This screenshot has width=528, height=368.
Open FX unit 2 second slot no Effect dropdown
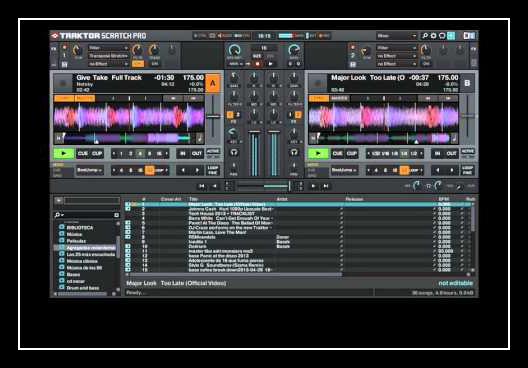(396, 56)
